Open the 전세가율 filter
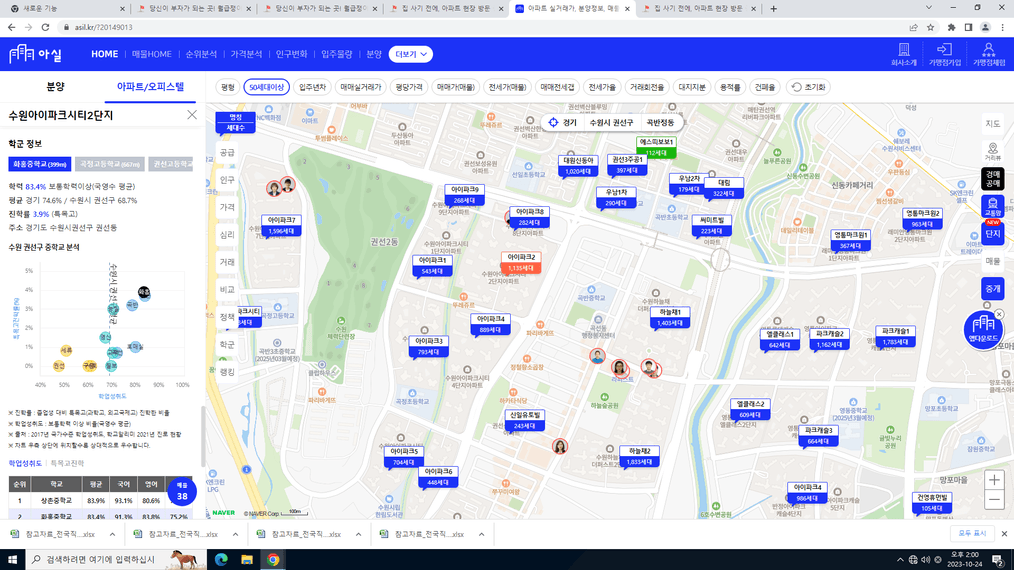 pos(601,87)
